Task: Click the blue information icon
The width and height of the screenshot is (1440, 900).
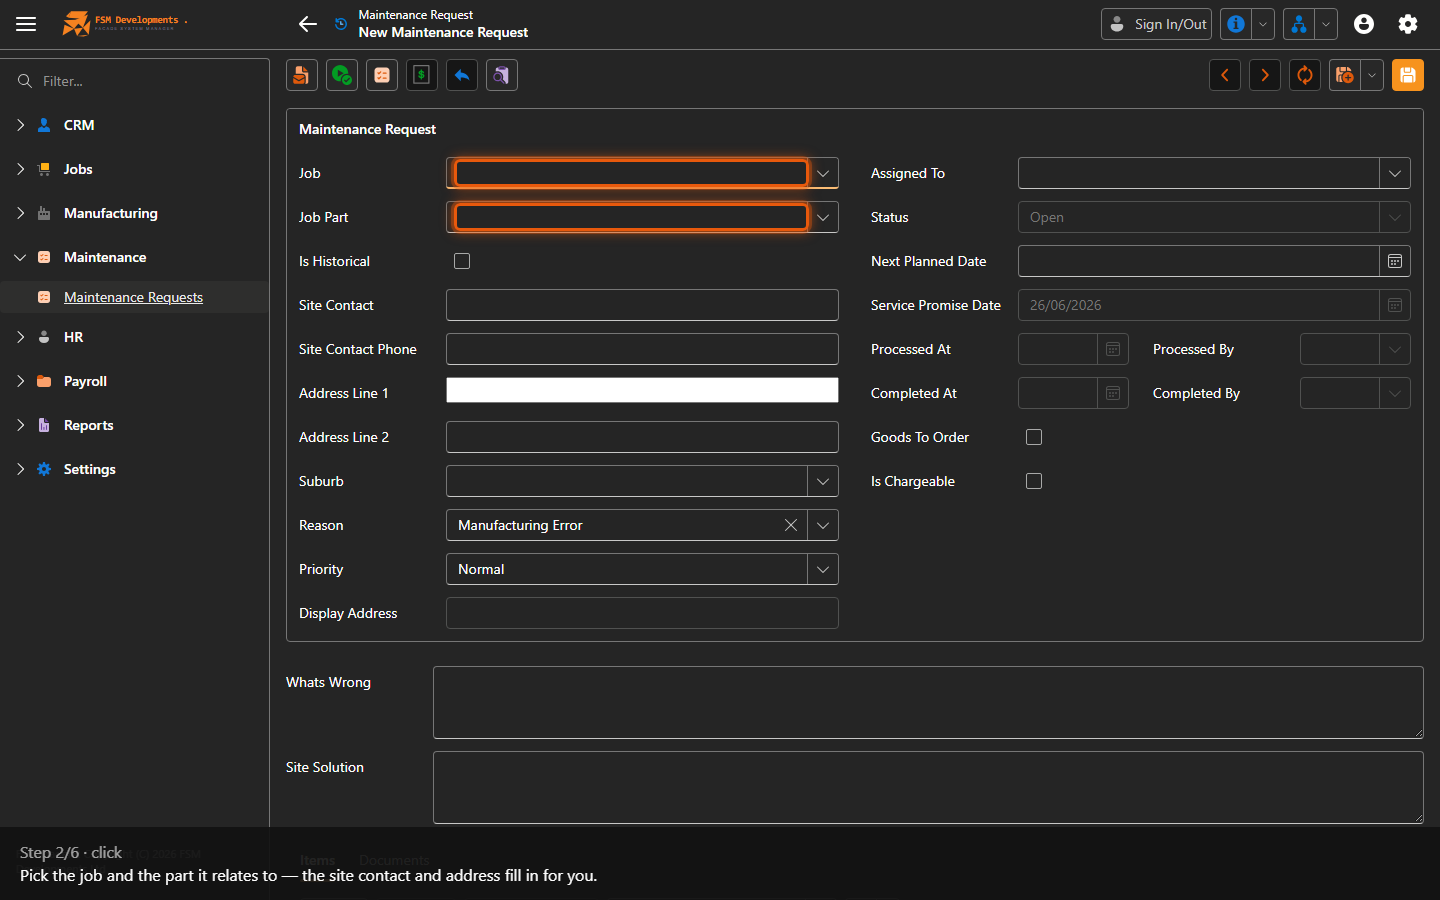Action: tap(1236, 24)
